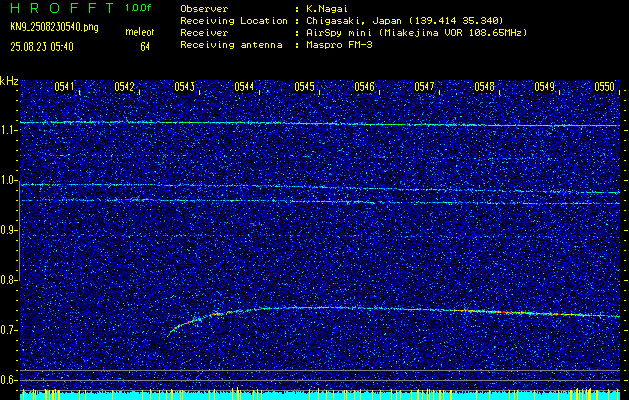Image resolution: width=629 pixels, height=400 pixels.
Task: Click the 0541 time marker
Action: pos(64,86)
